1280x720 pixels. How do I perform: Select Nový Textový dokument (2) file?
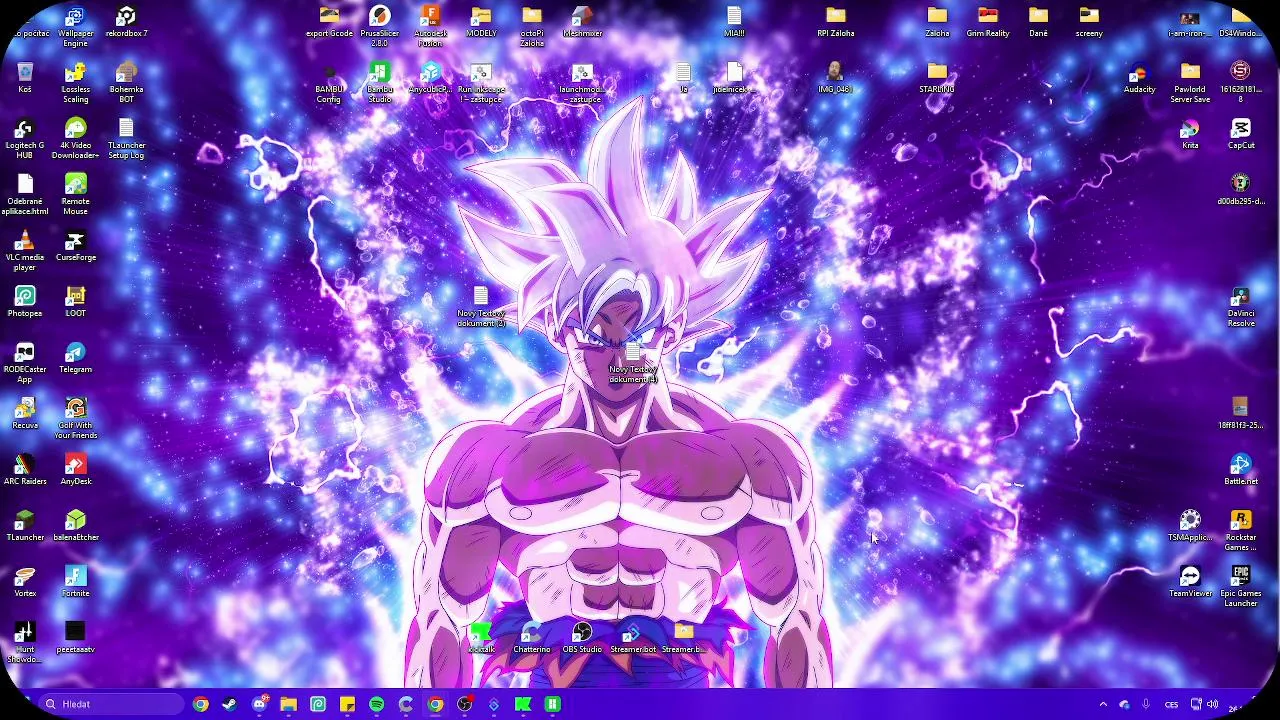tap(481, 307)
